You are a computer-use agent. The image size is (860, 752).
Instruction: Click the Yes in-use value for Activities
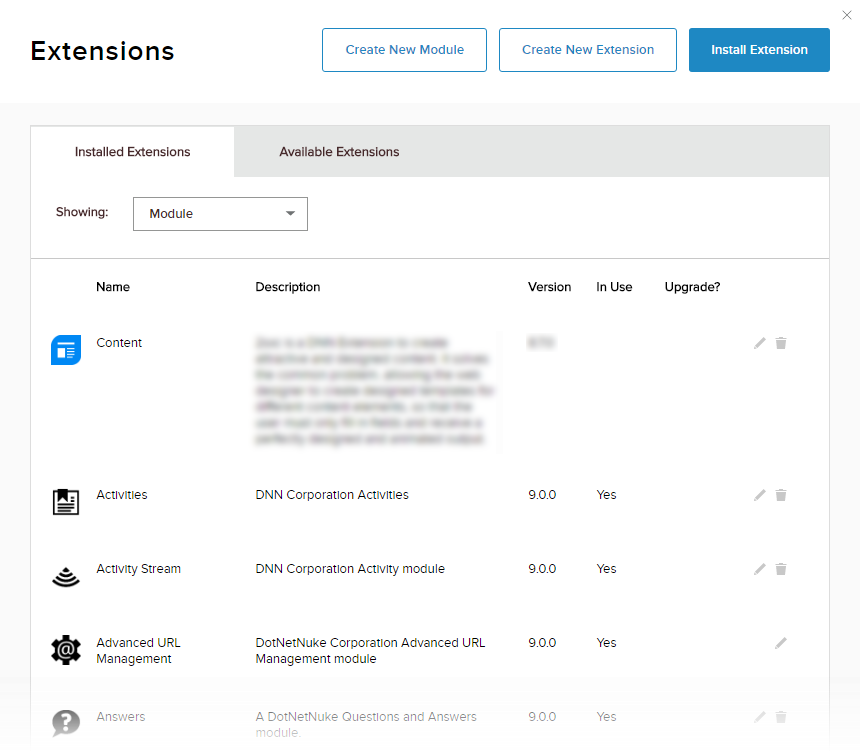[606, 495]
